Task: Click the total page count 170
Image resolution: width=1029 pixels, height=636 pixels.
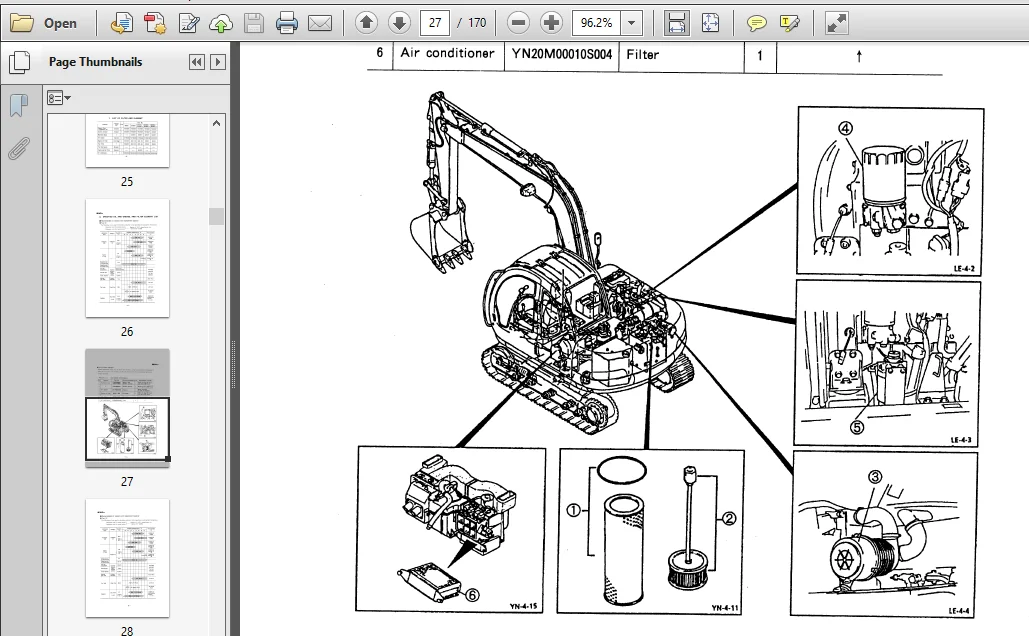Action: pyautogui.click(x=477, y=23)
